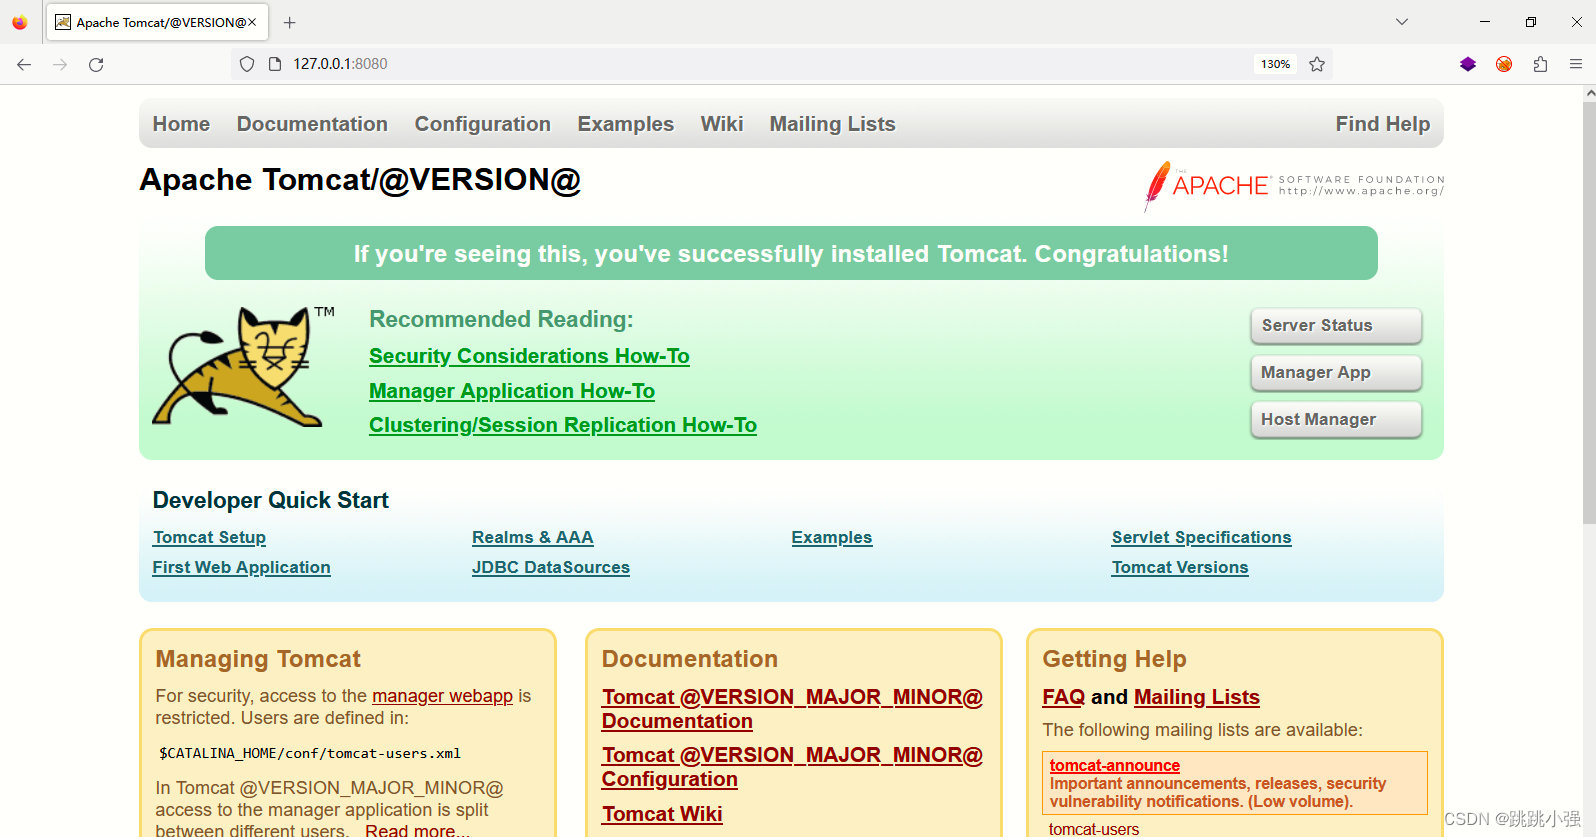Click the page info icon beside the URL
The width and height of the screenshot is (1596, 837).
coord(275,64)
